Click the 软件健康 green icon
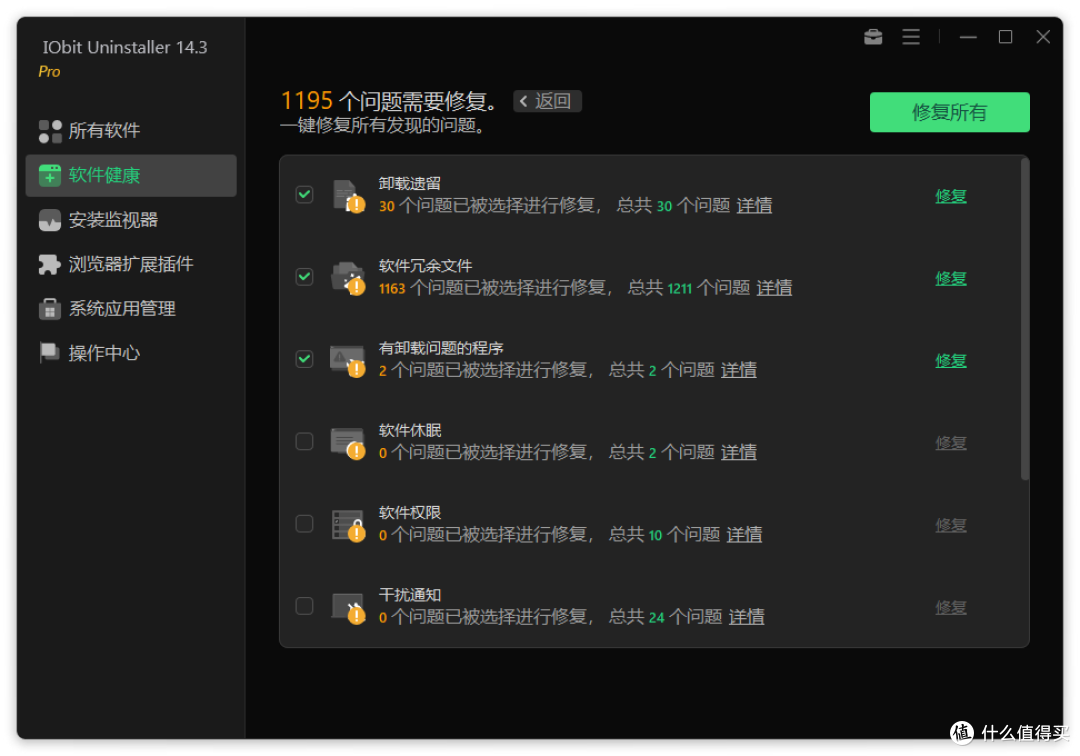This screenshot has height=756, width=1080. [50, 176]
